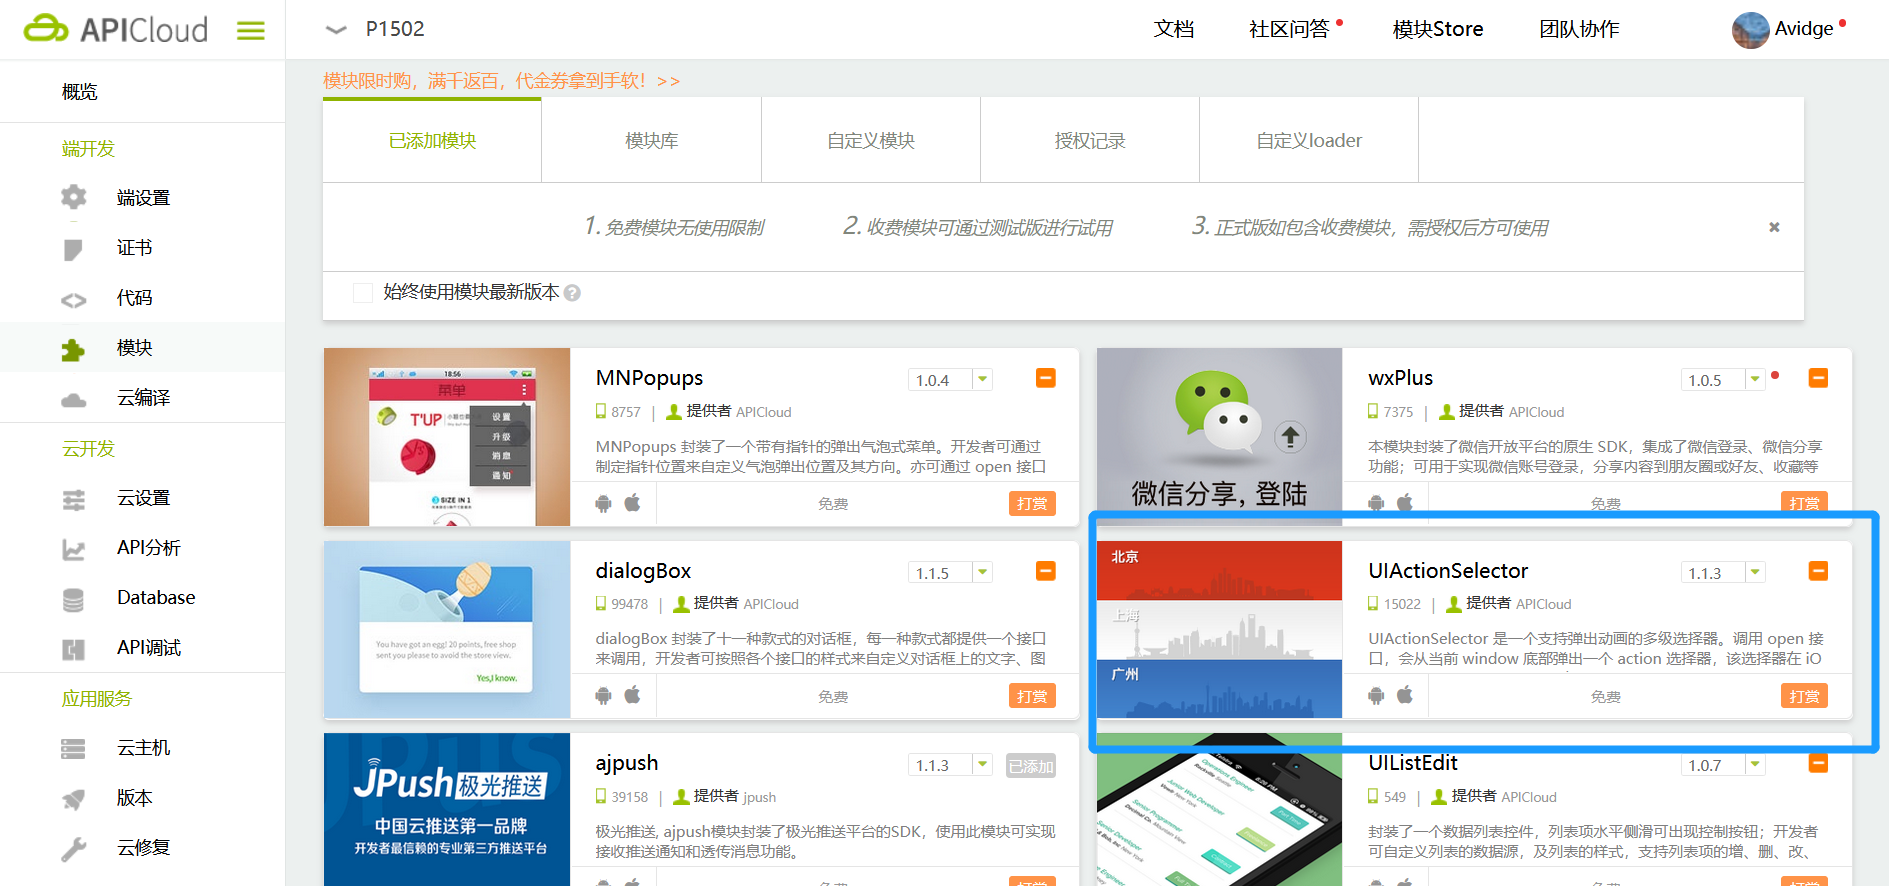Click the 云修复 wrench icon
This screenshot has height=886, width=1889.
(73, 849)
